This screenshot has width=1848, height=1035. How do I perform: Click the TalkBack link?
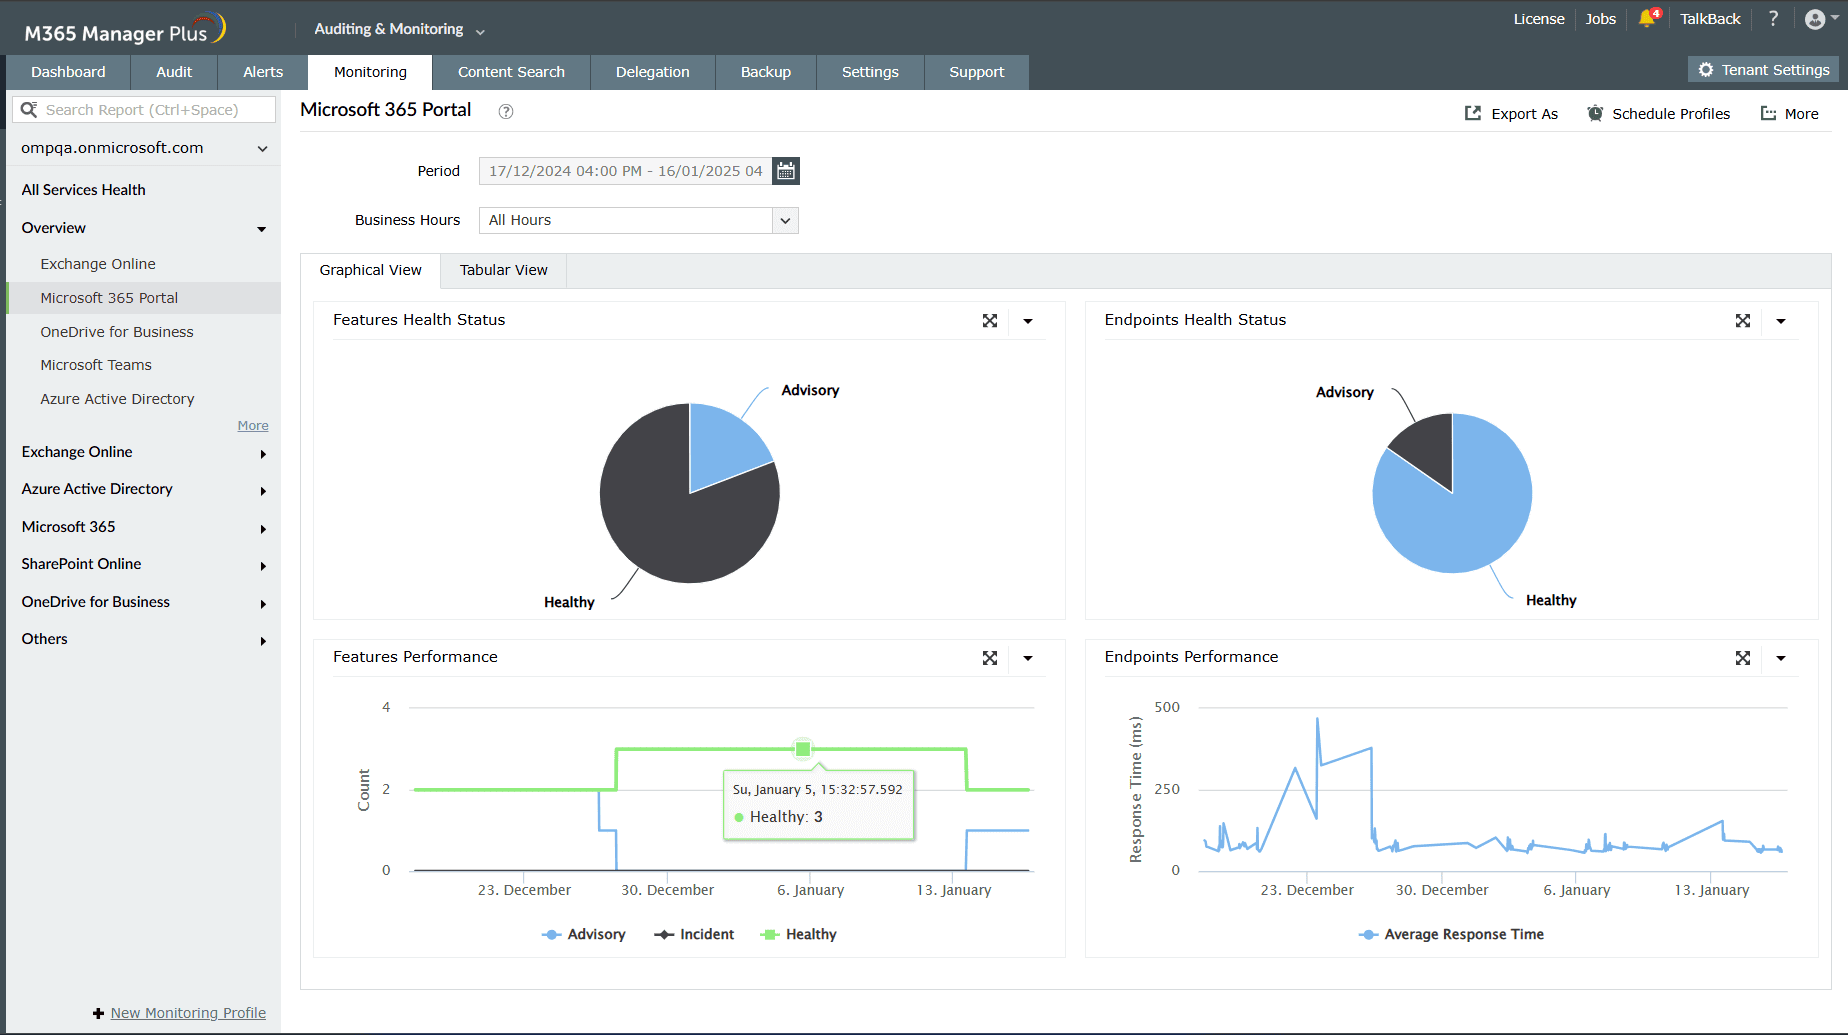coord(1710,19)
